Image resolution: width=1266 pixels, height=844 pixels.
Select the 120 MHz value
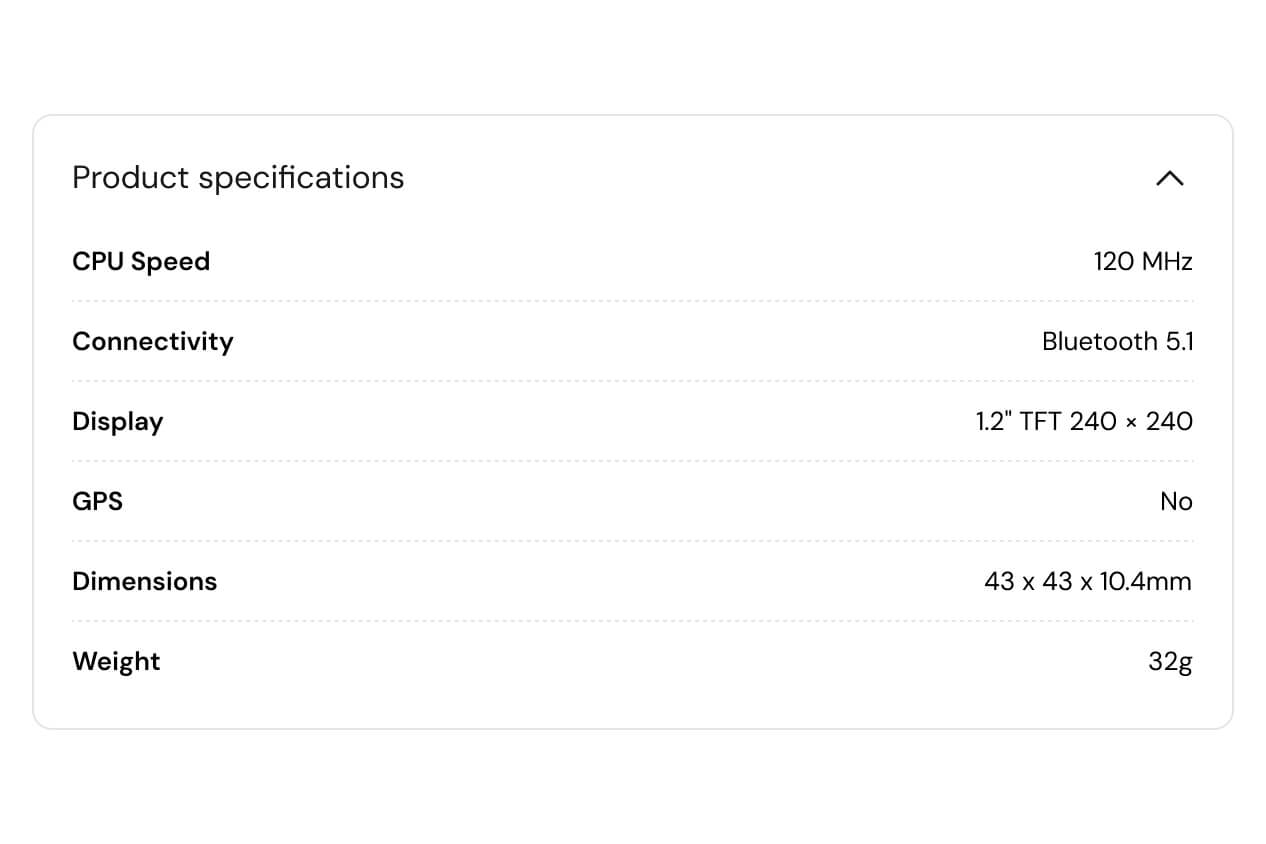[x=1143, y=262]
